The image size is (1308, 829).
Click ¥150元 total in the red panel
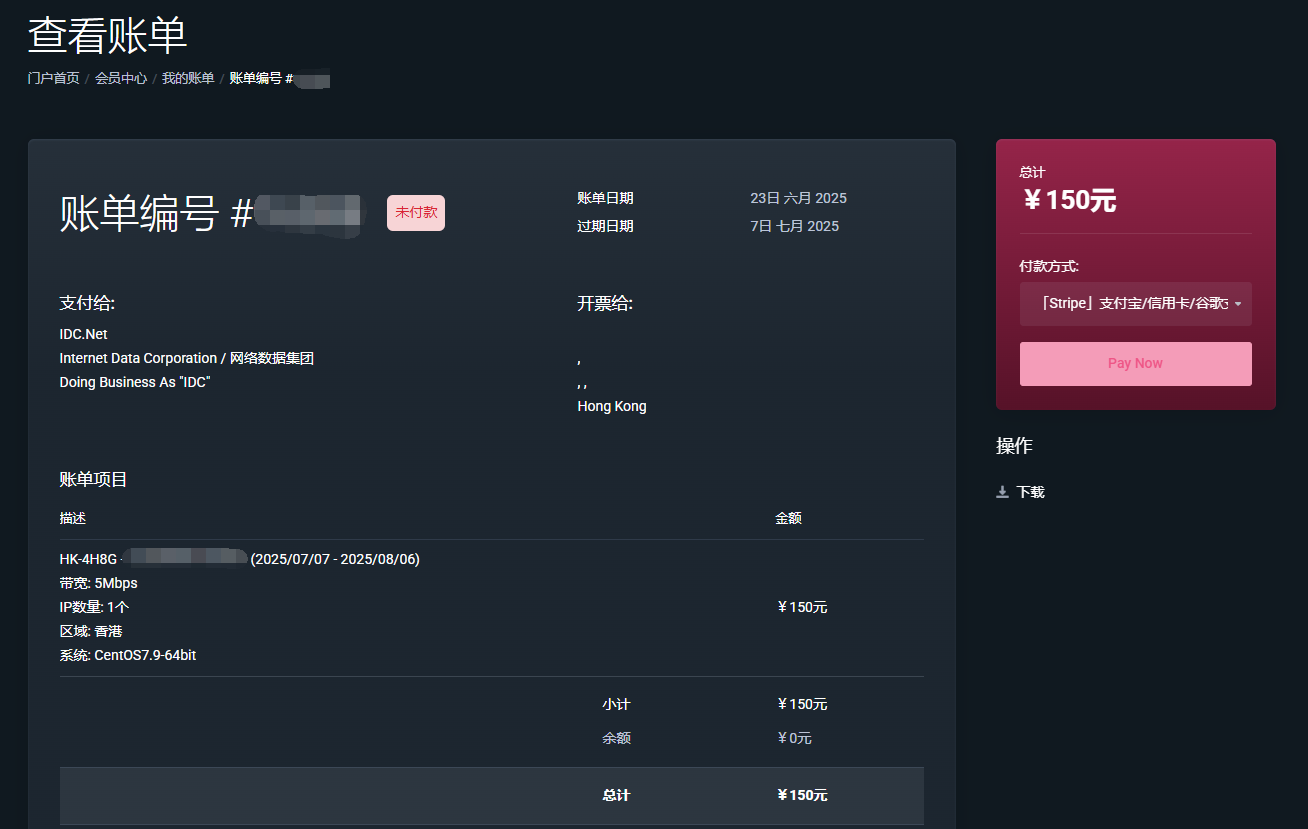point(1069,200)
